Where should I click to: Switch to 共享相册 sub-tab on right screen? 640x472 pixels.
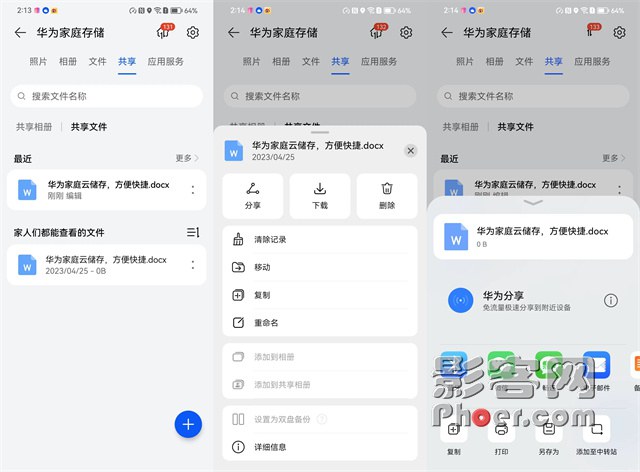point(461,127)
